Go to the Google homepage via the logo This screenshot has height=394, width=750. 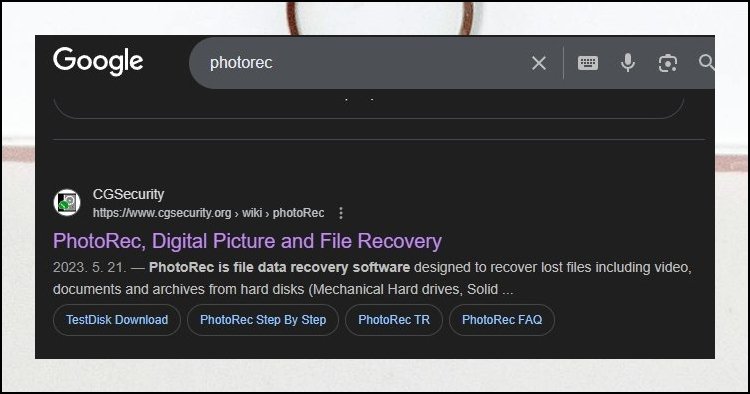pos(98,62)
